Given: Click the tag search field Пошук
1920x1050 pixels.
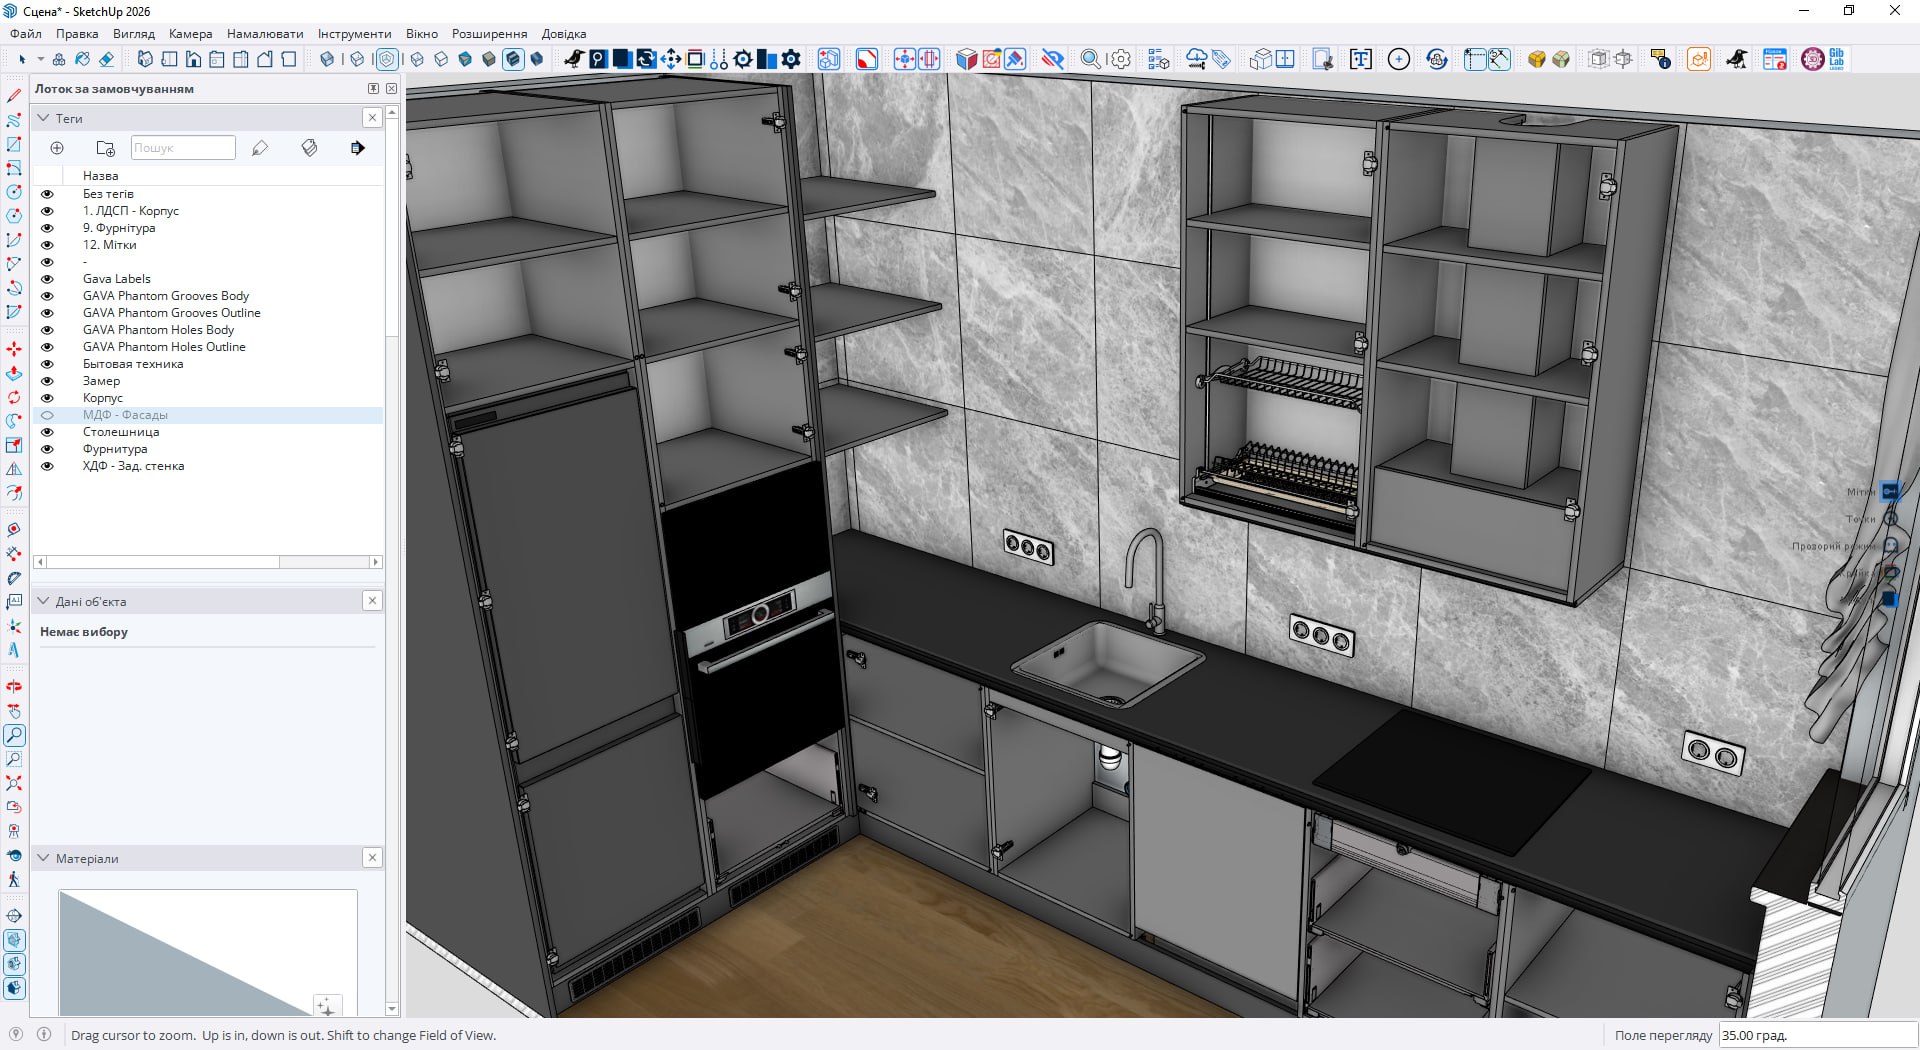Looking at the screenshot, I should pyautogui.click(x=183, y=148).
